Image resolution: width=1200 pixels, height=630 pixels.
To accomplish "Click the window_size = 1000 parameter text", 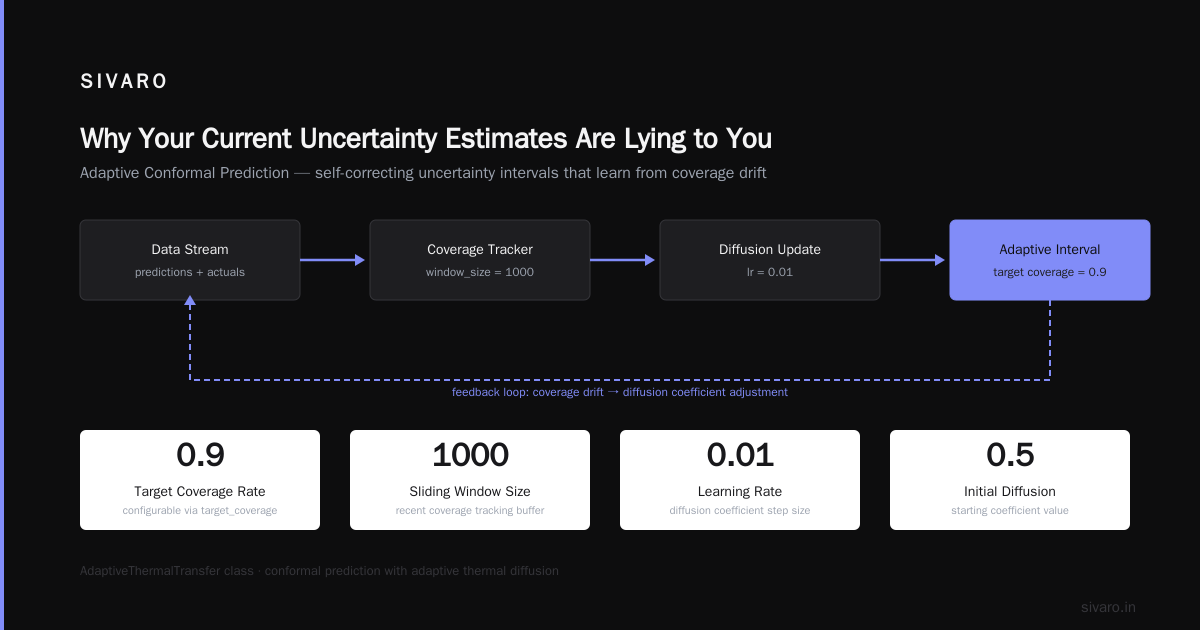I will point(480,272).
